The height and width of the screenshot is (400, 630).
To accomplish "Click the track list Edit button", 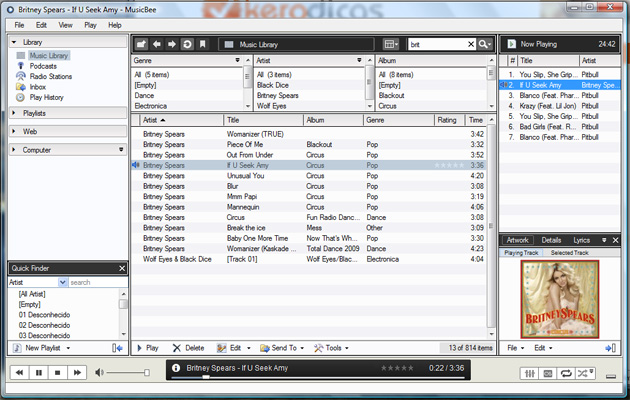I will [229, 348].
